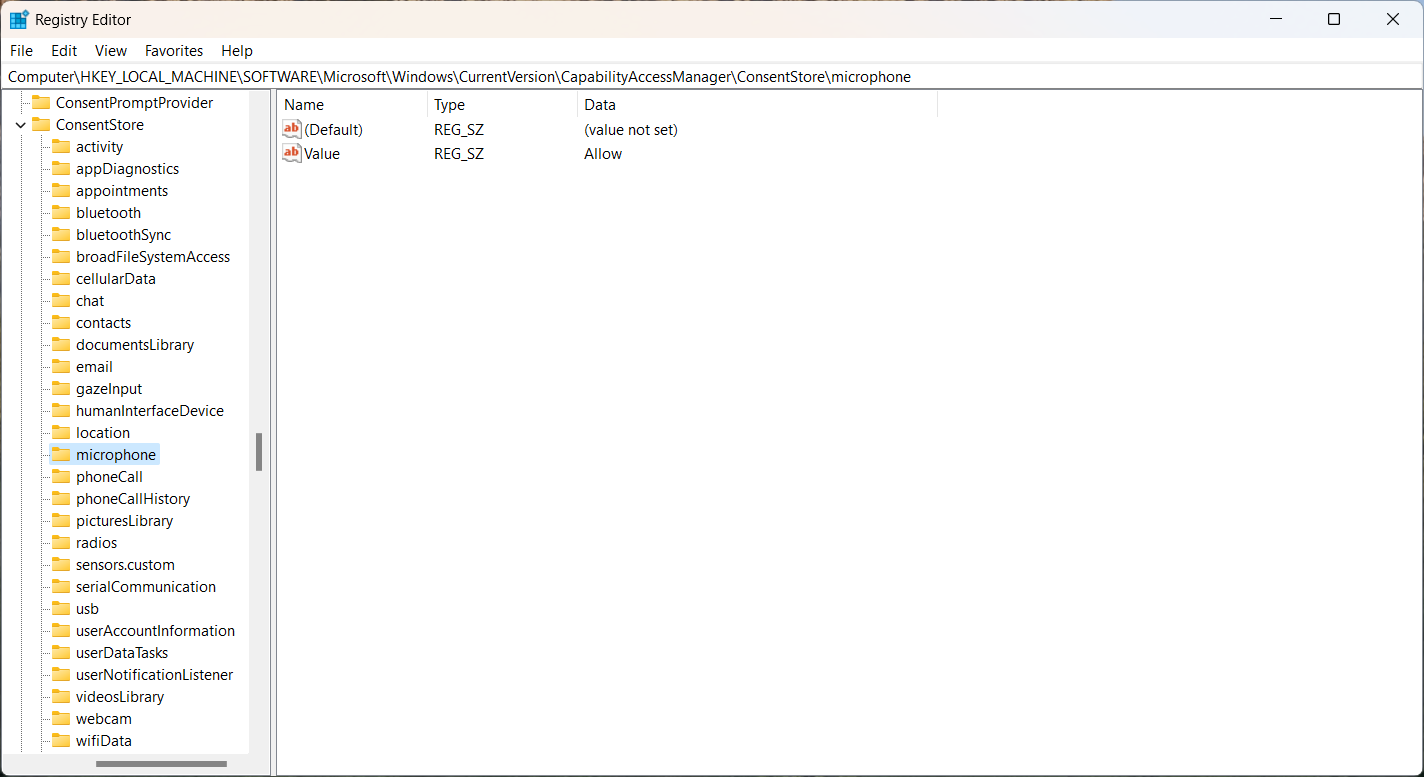
Task: Click the Registry Editor title bar icon
Action: [x=16, y=19]
